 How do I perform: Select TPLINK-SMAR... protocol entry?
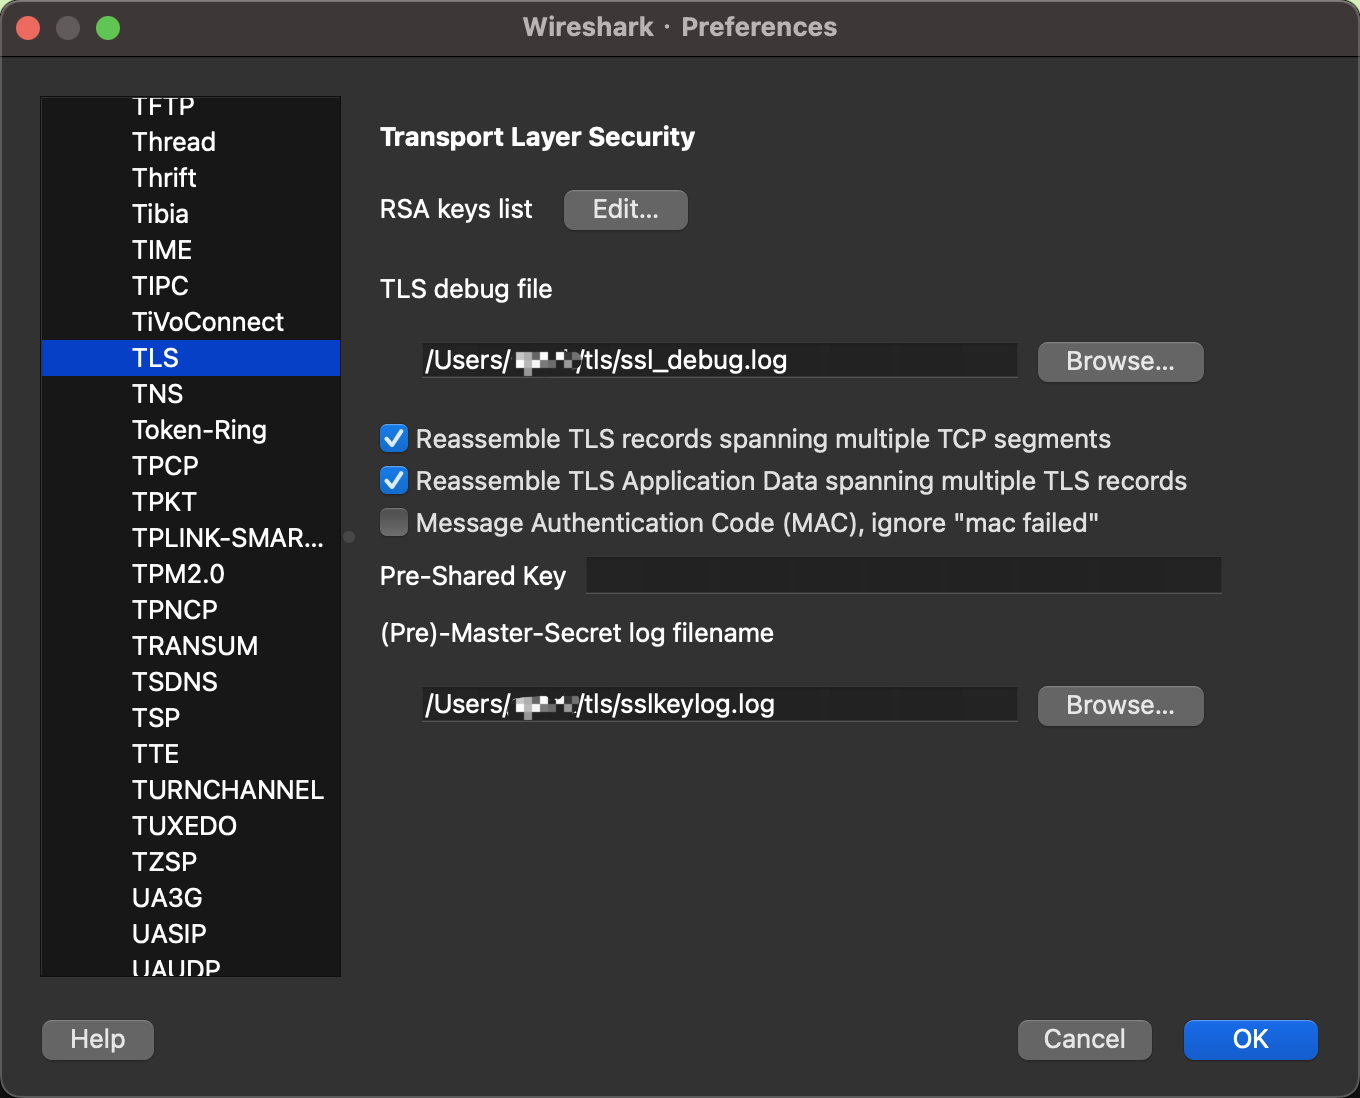(191, 538)
